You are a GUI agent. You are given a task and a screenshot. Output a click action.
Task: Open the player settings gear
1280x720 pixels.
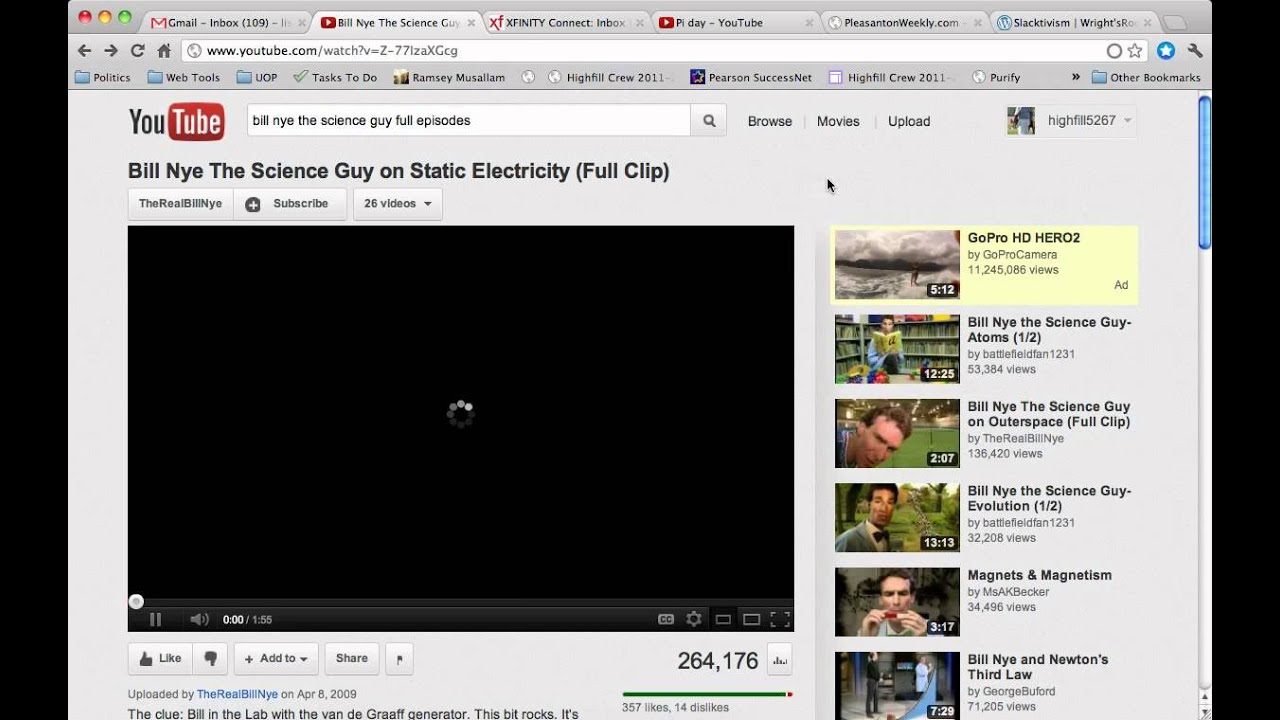point(694,619)
